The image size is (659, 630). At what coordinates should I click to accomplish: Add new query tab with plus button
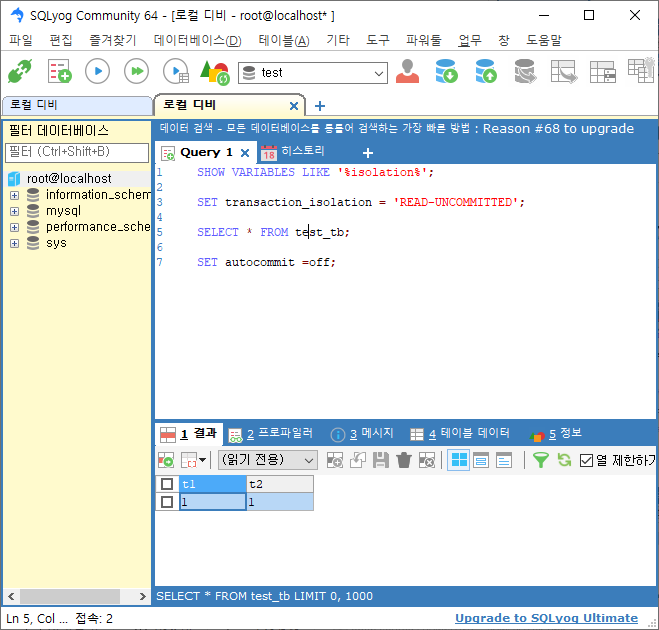(368, 153)
